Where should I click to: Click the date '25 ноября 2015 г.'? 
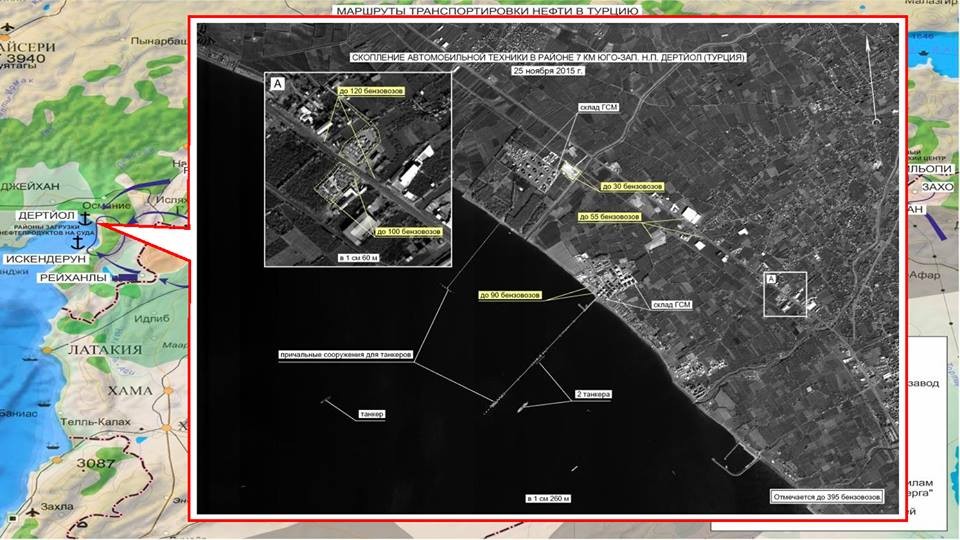547,72
